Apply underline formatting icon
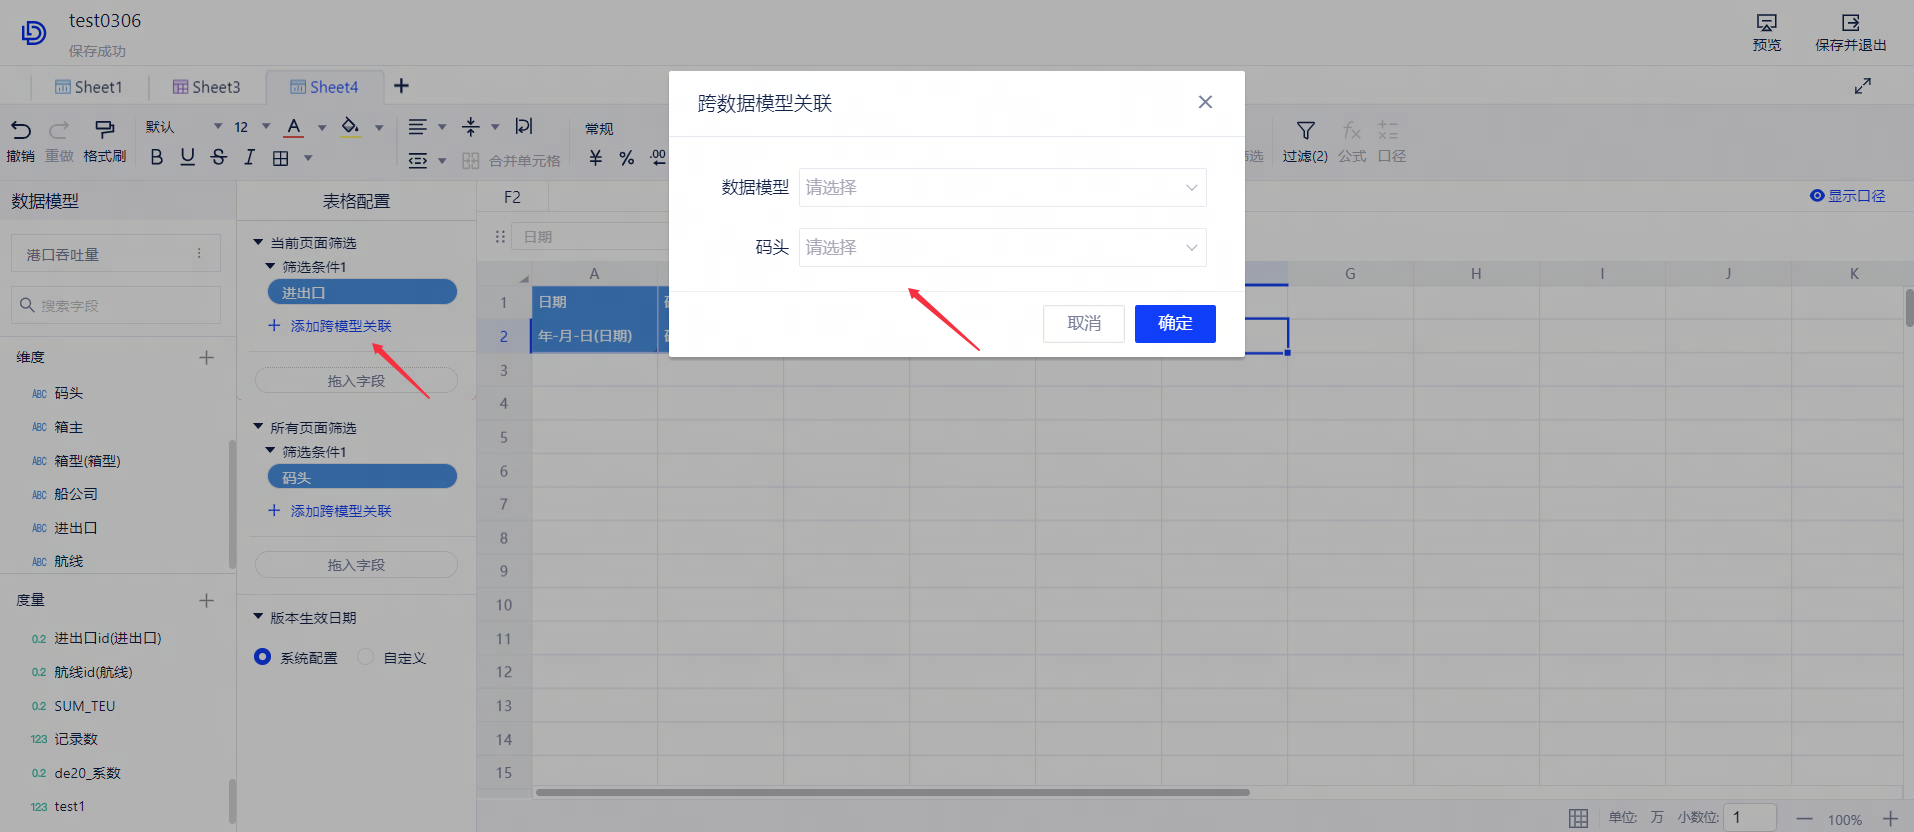The image size is (1914, 832). (187, 158)
